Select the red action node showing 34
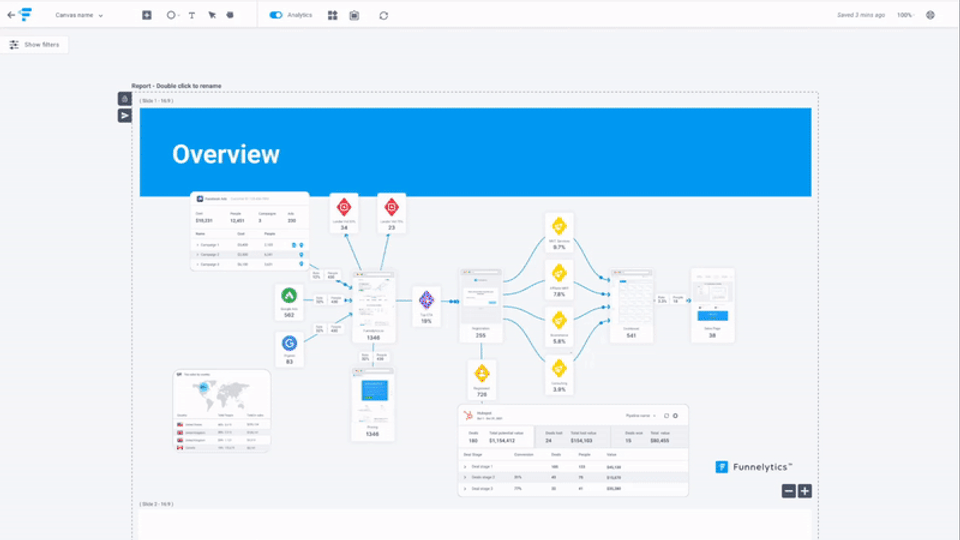 pos(344,213)
